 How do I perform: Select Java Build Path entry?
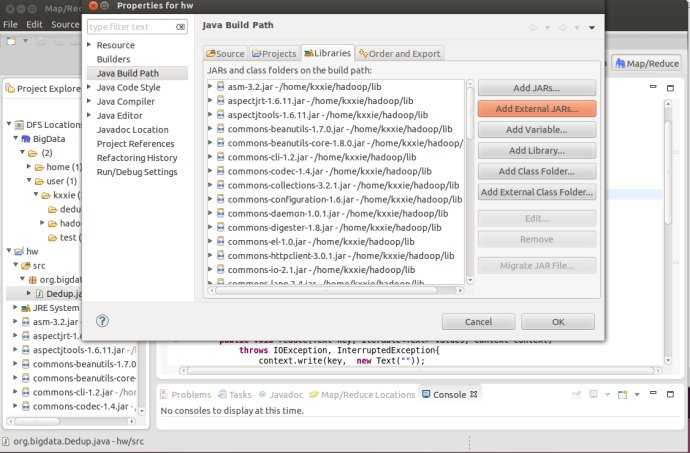coord(128,73)
